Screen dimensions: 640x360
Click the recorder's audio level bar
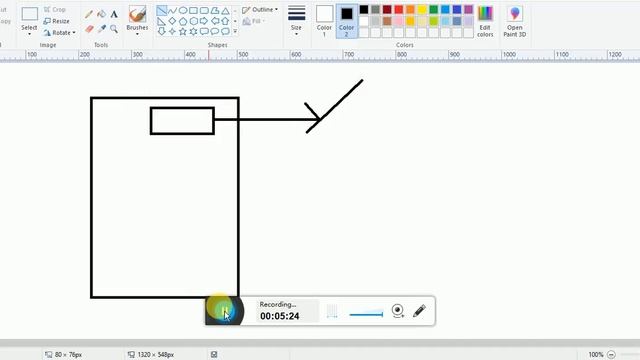366,314
